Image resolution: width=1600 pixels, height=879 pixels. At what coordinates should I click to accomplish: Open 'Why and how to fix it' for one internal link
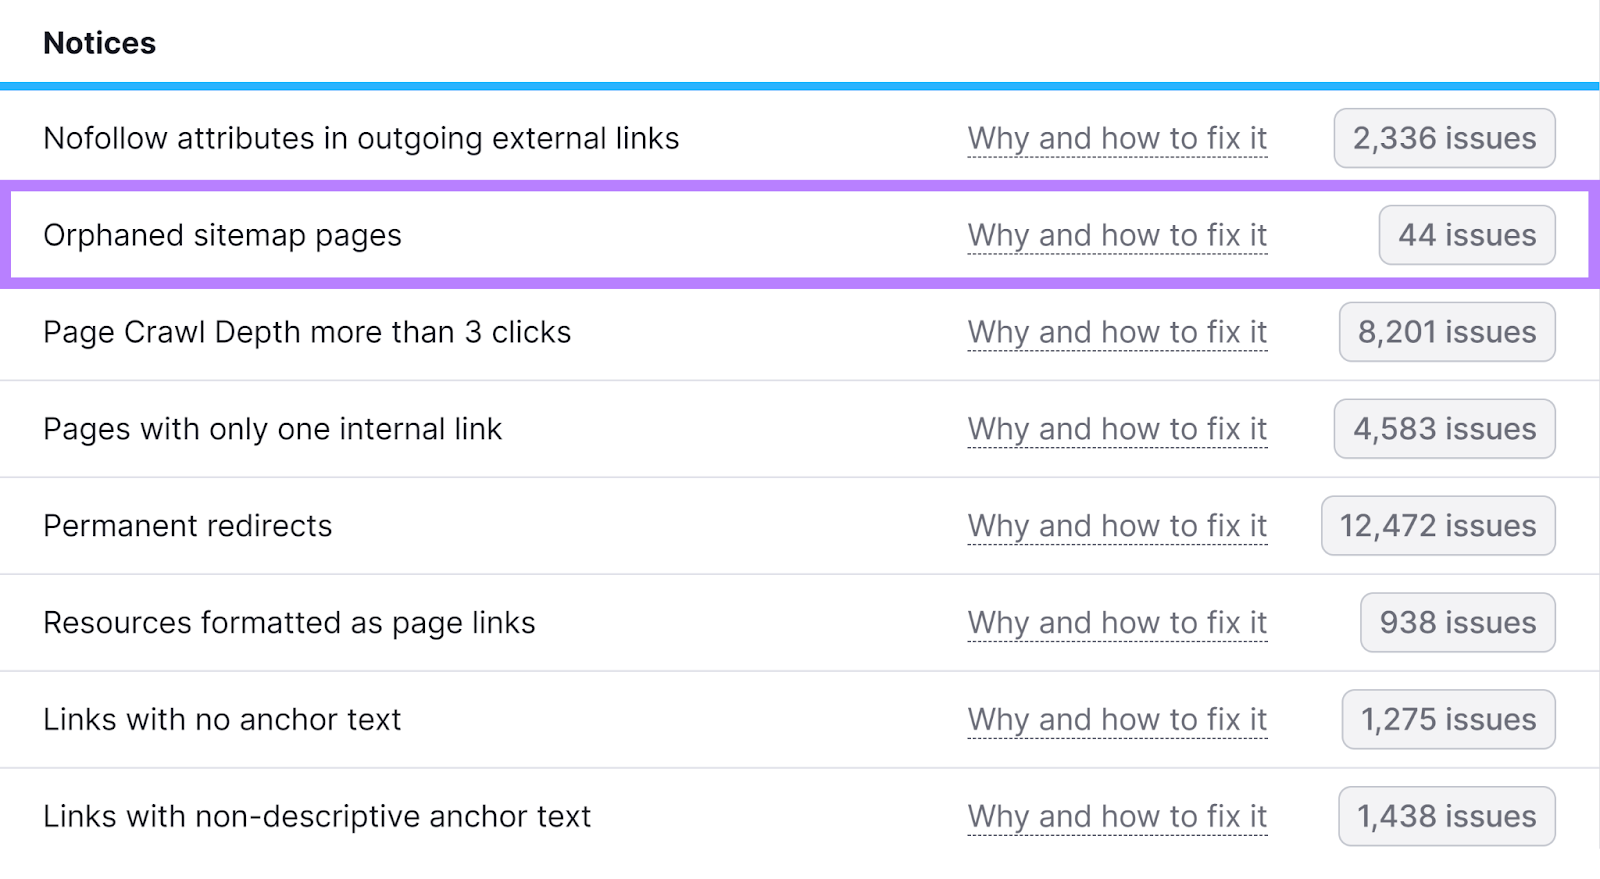pyautogui.click(x=1117, y=429)
